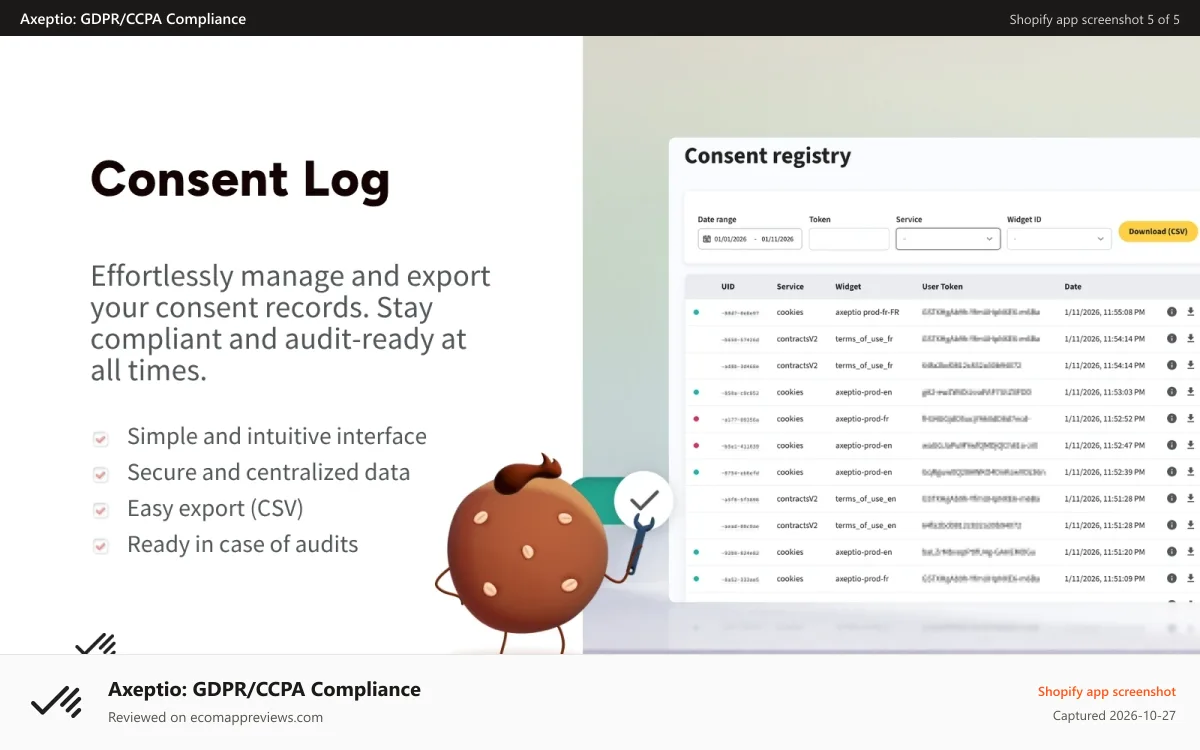Viewport: 1200px width, 750px height.
Task: Open info for the 11:53:03 PM record
Action: coord(1171,392)
